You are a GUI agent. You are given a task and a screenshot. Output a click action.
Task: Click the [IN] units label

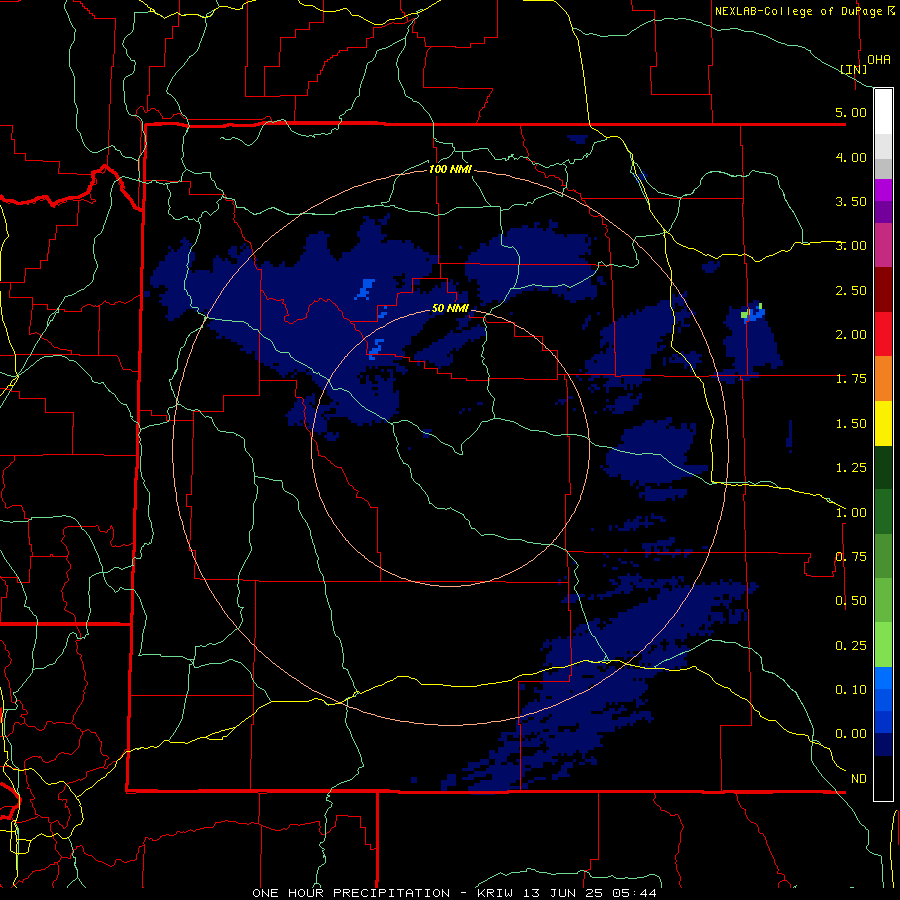tap(854, 69)
